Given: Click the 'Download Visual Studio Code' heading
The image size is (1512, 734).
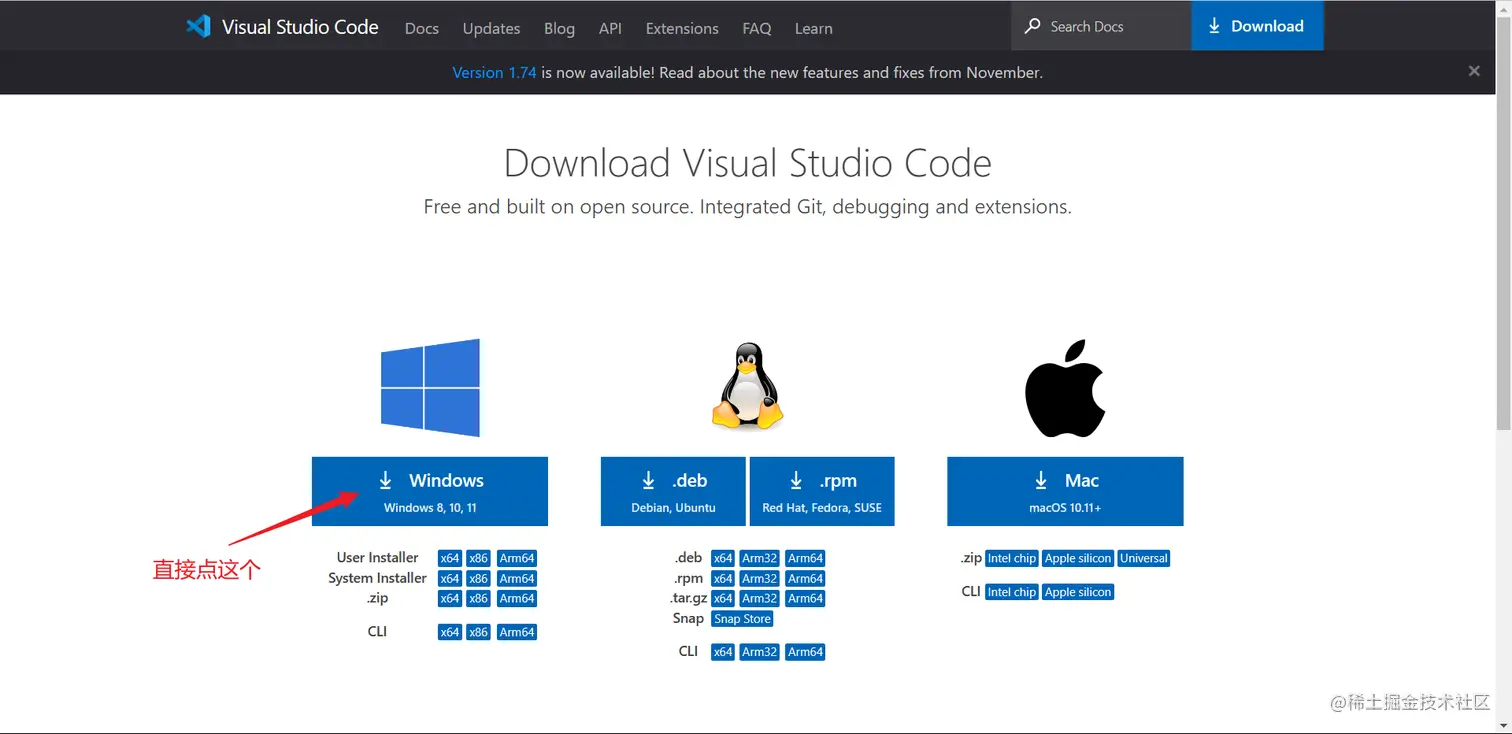Looking at the screenshot, I should click(x=748, y=163).
